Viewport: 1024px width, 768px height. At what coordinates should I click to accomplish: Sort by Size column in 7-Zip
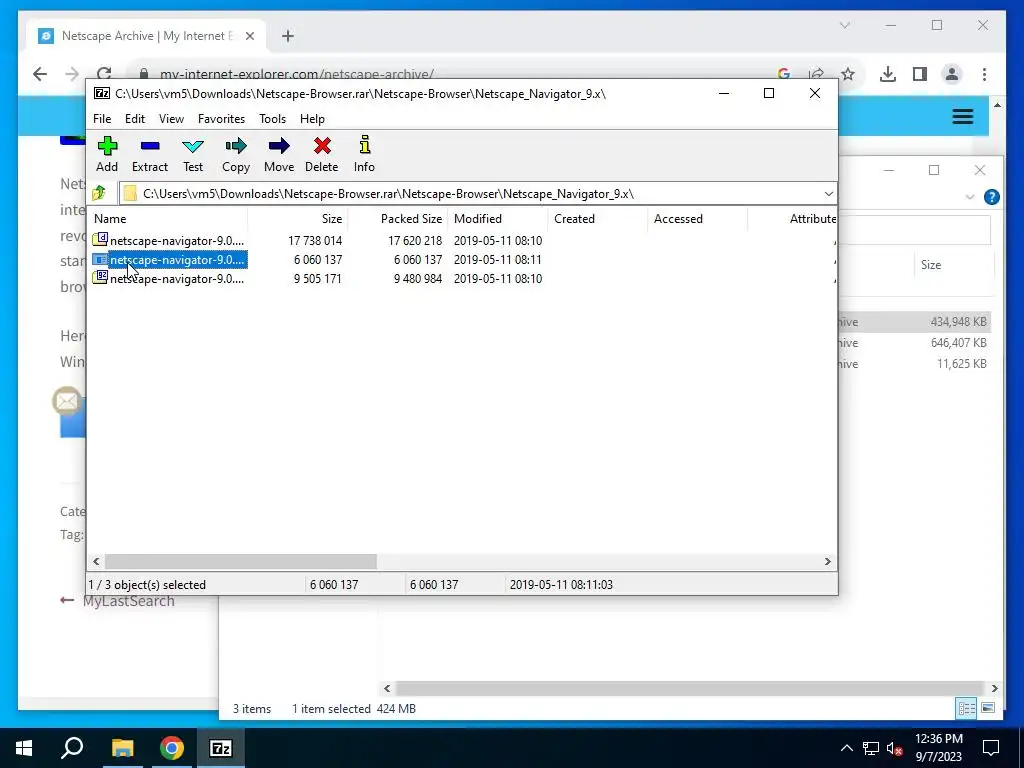tap(297, 219)
